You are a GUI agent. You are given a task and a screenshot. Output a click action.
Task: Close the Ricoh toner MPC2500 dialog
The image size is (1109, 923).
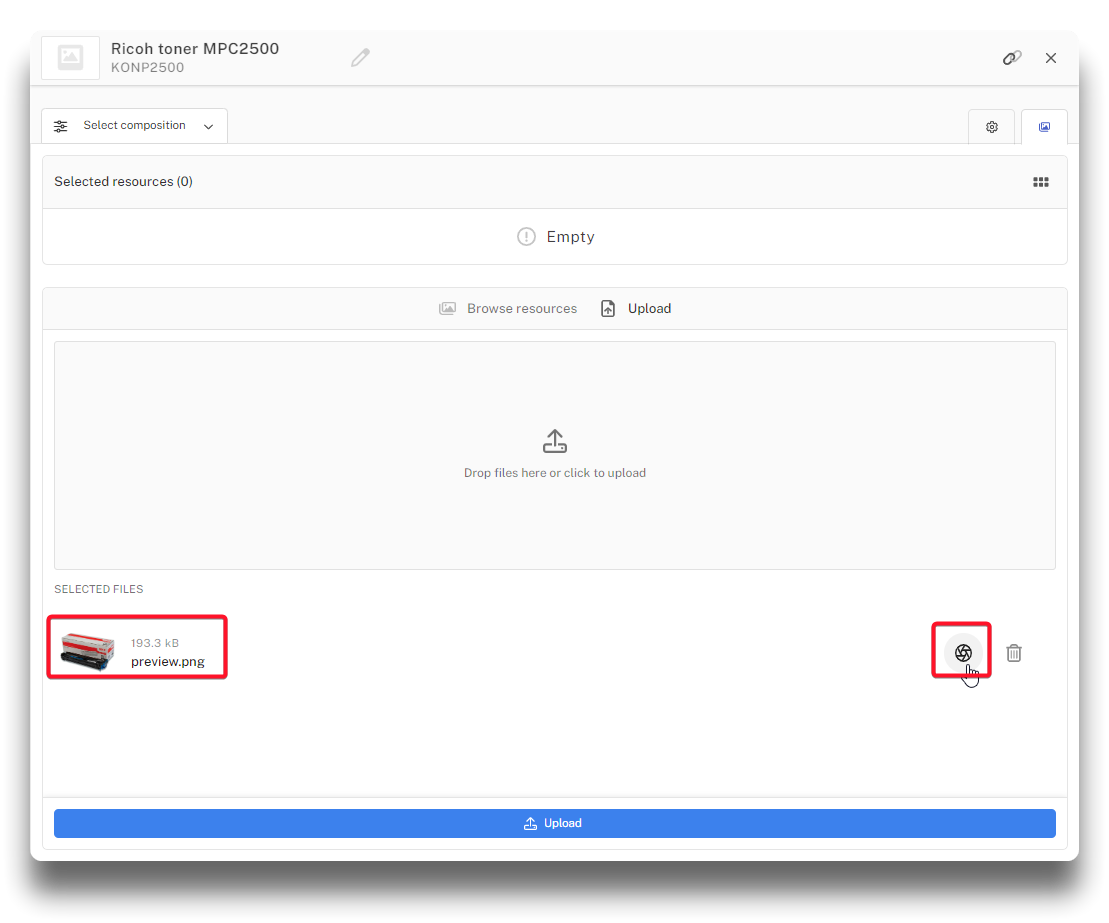(1050, 58)
